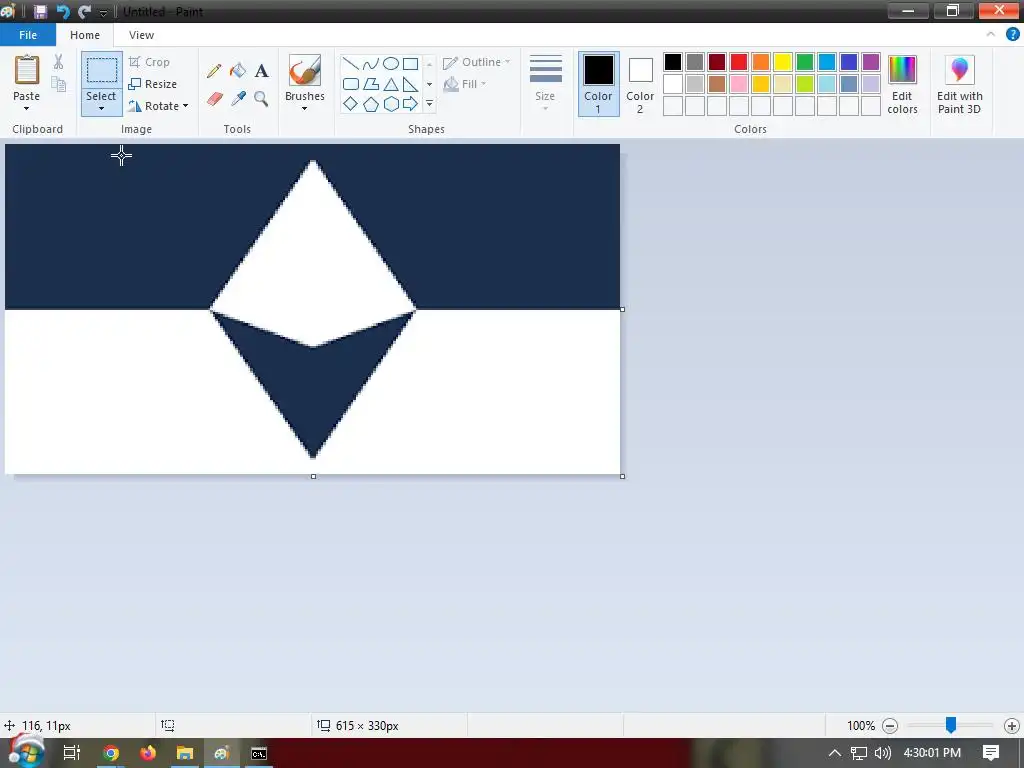Pick the red color swatch

[739, 62]
